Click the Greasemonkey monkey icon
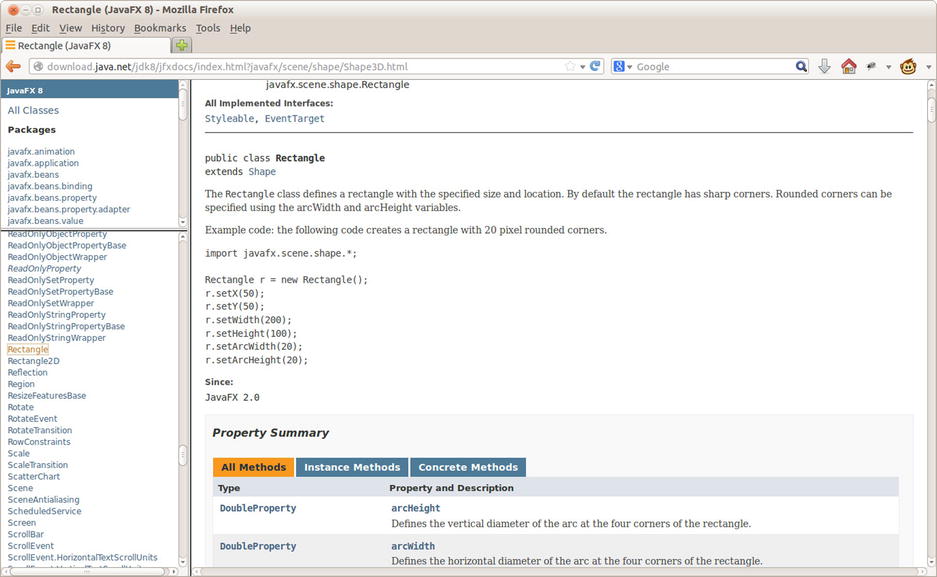 tap(908, 67)
